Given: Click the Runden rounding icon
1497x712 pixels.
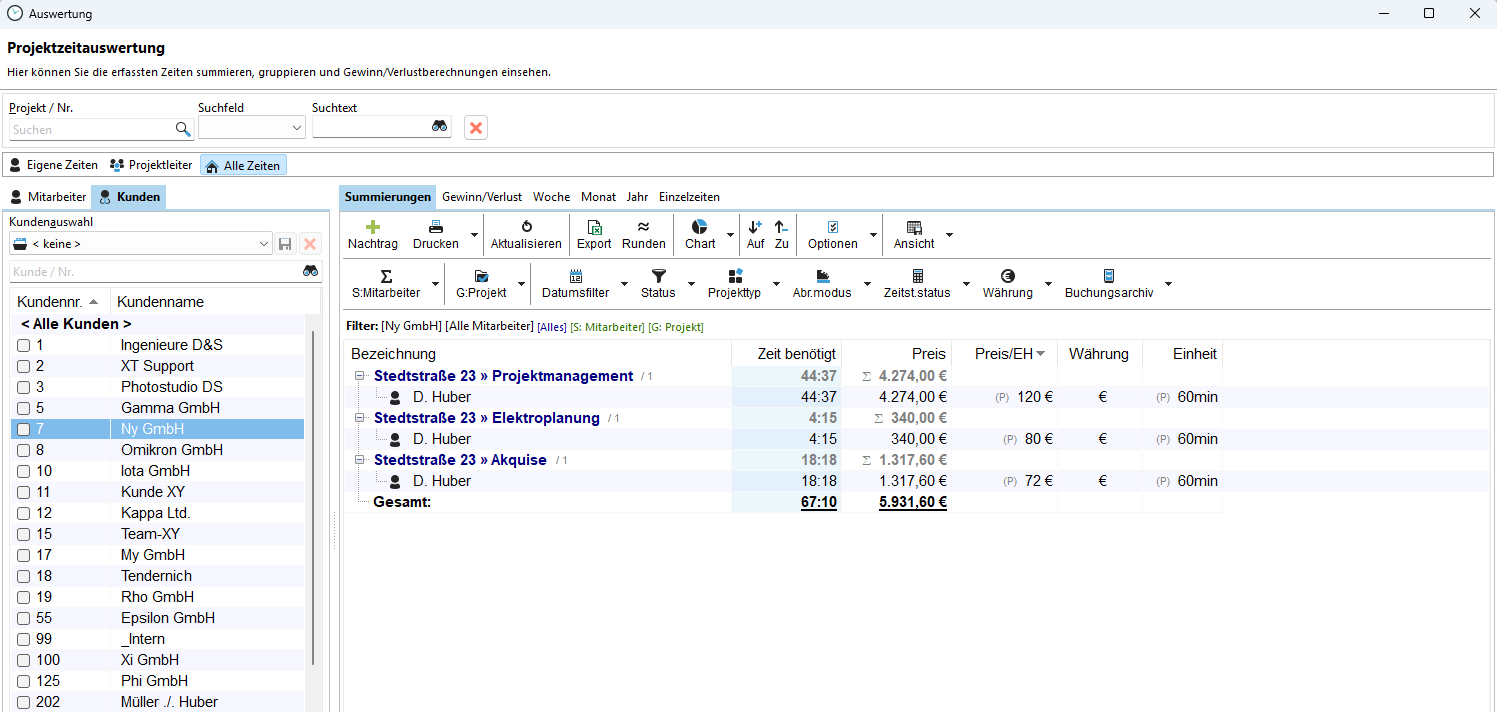Looking at the screenshot, I should pyautogui.click(x=643, y=227).
